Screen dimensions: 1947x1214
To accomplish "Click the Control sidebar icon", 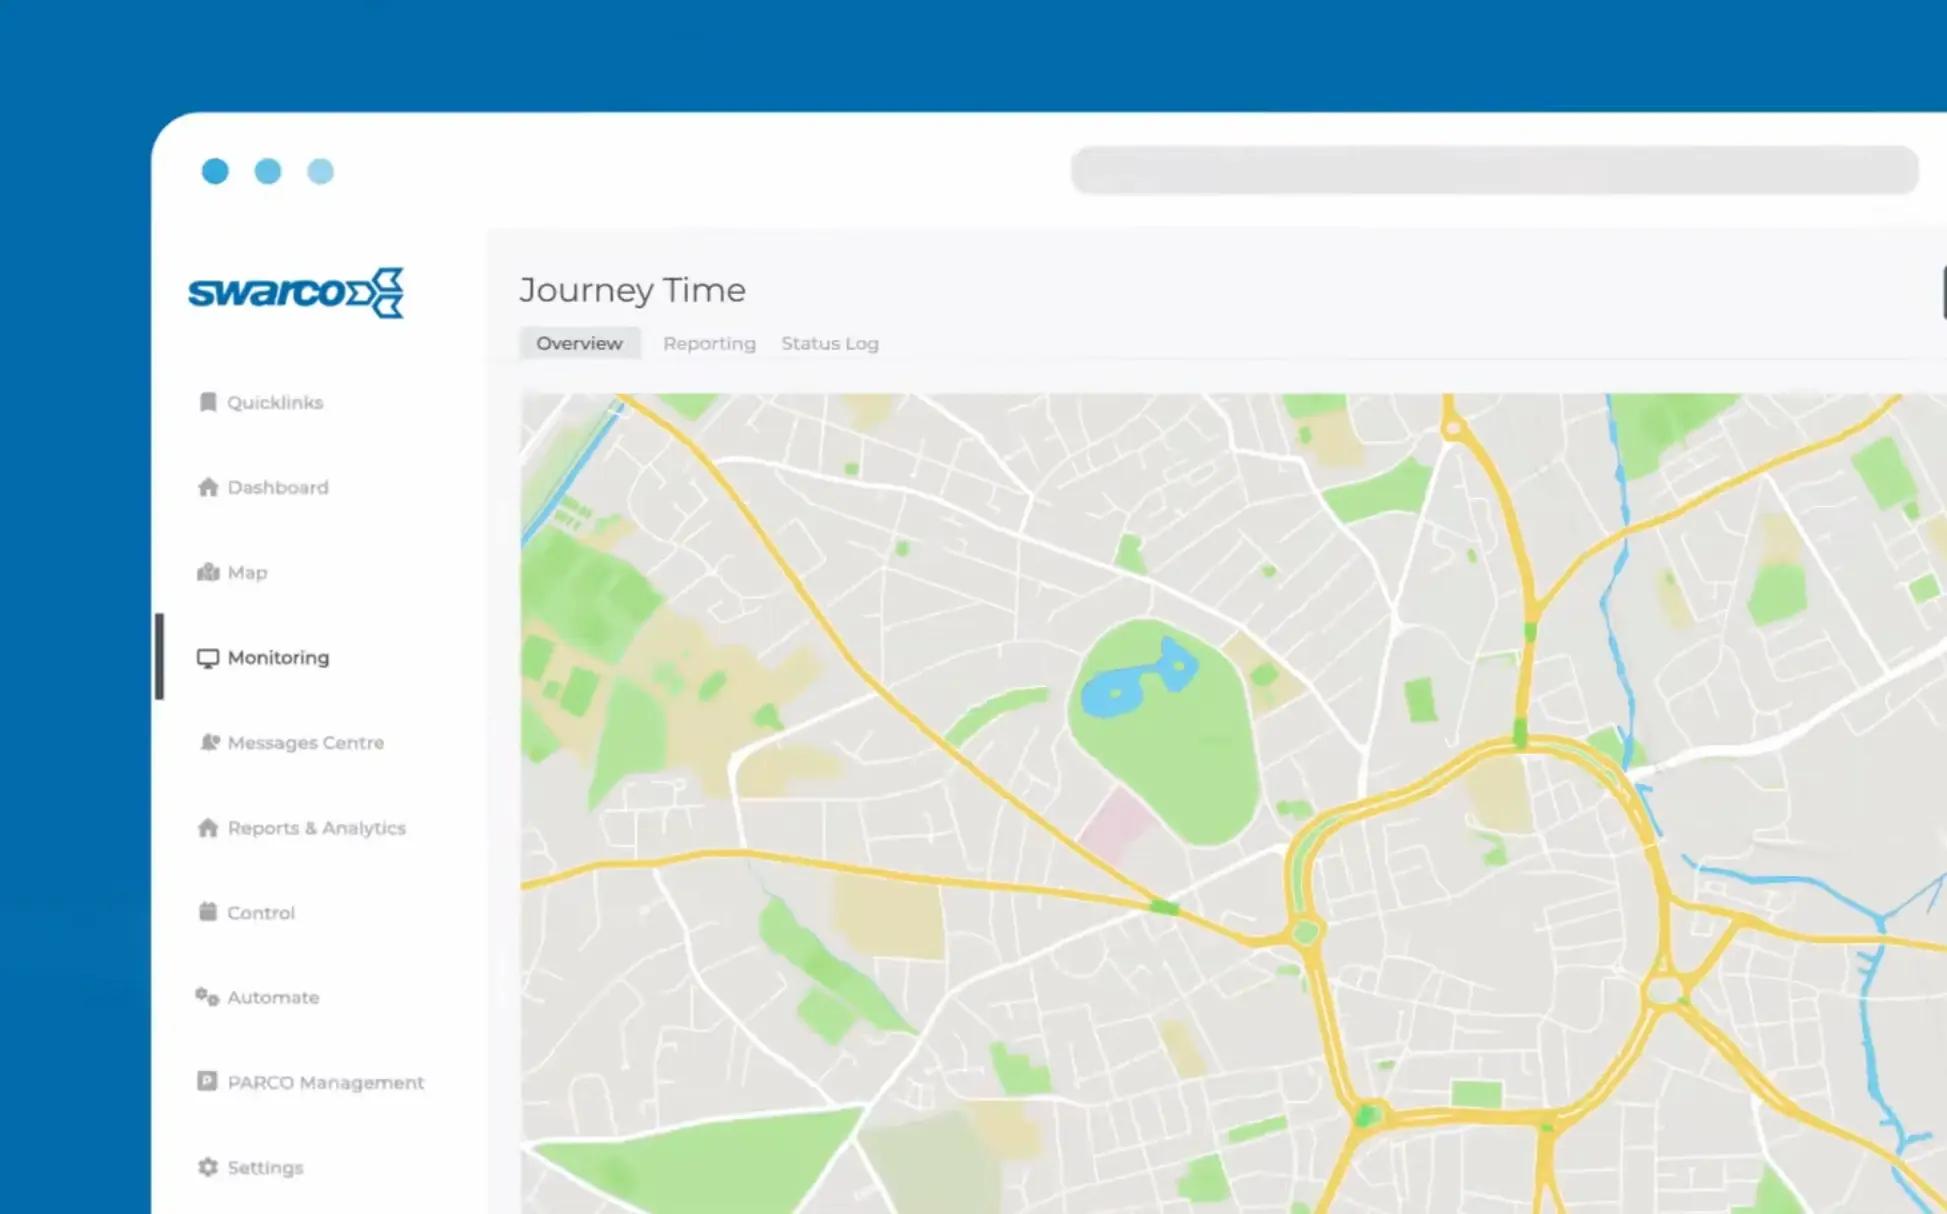I will pyautogui.click(x=208, y=912).
